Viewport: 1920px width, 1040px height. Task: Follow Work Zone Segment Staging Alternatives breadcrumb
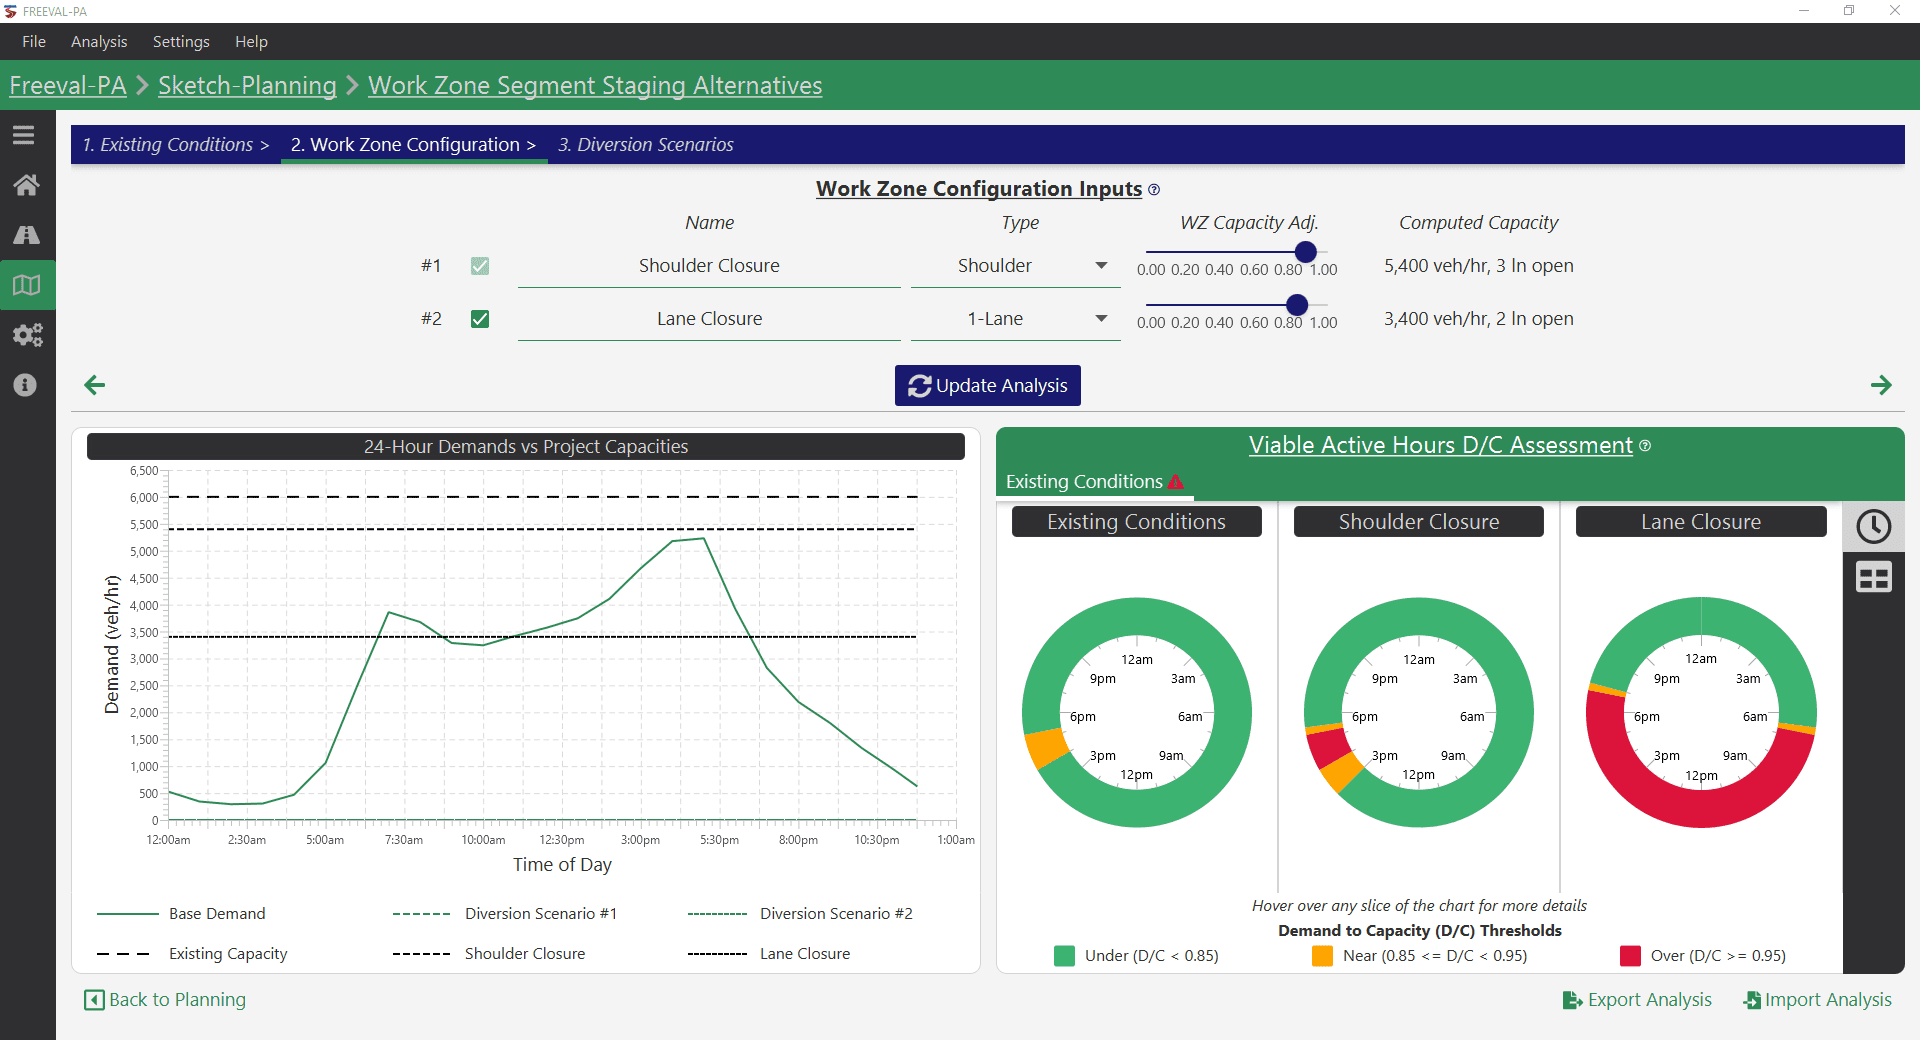[595, 86]
